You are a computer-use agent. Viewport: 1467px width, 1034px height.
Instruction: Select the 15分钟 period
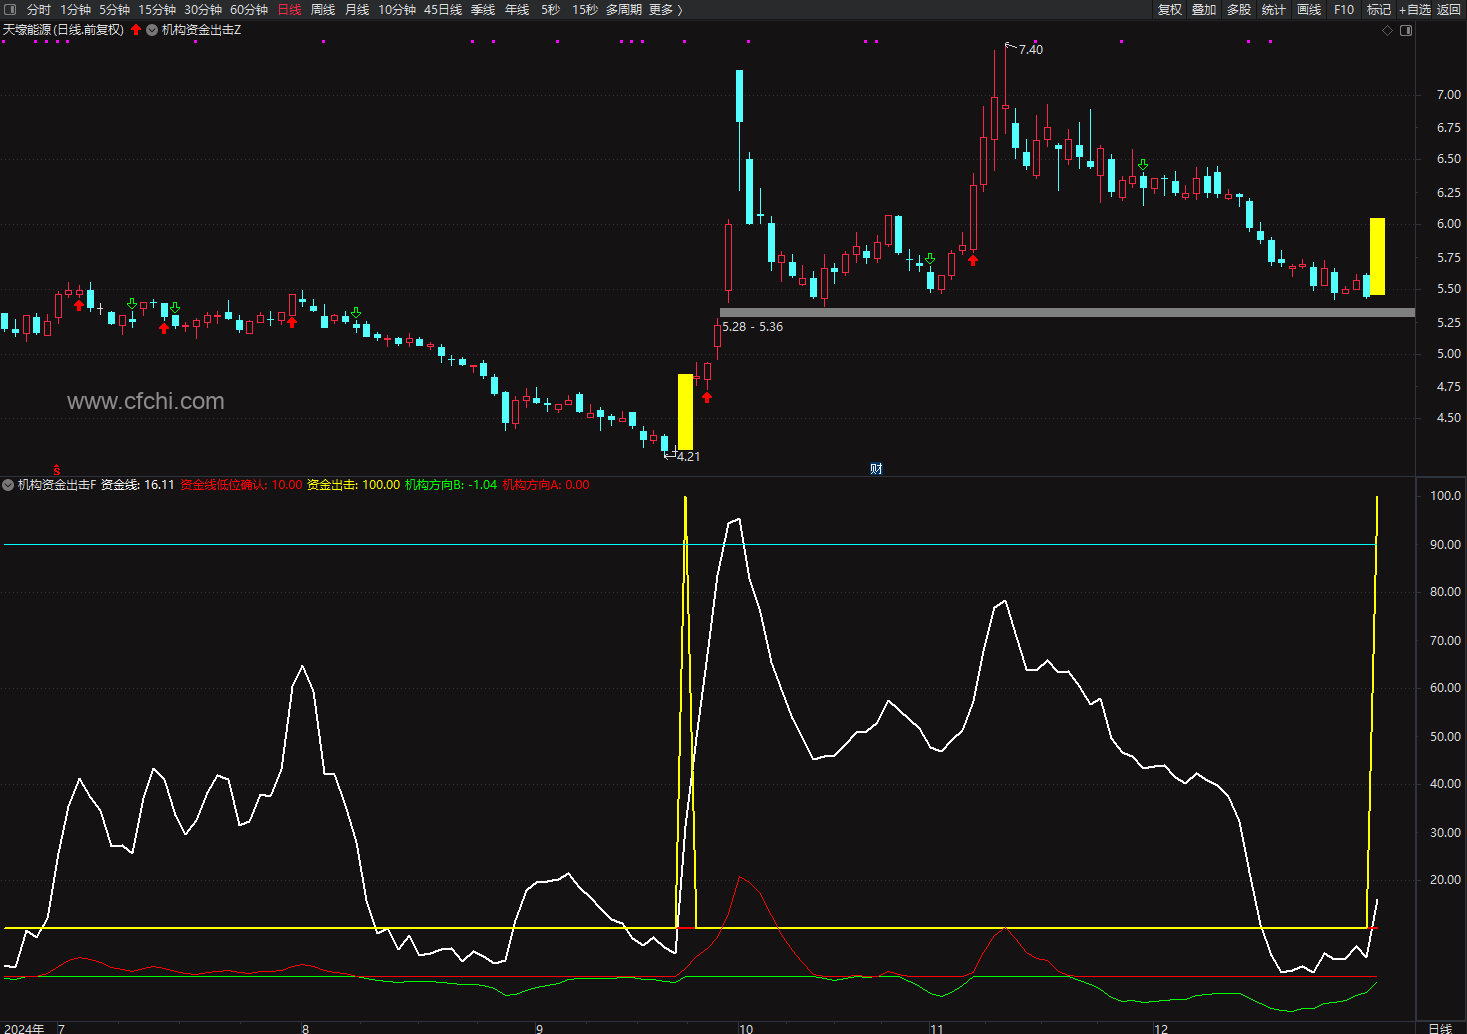pos(157,9)
